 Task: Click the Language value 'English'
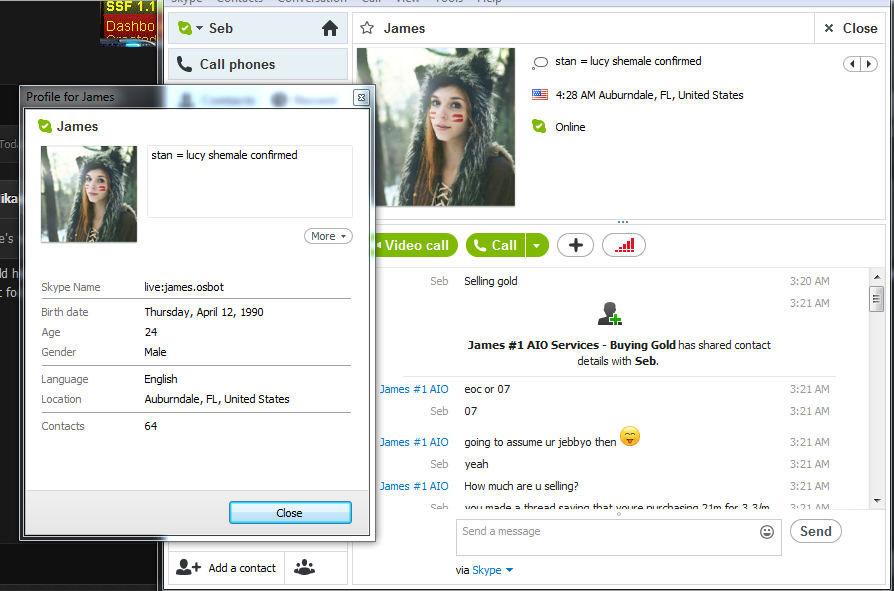(x=161, y=379)
